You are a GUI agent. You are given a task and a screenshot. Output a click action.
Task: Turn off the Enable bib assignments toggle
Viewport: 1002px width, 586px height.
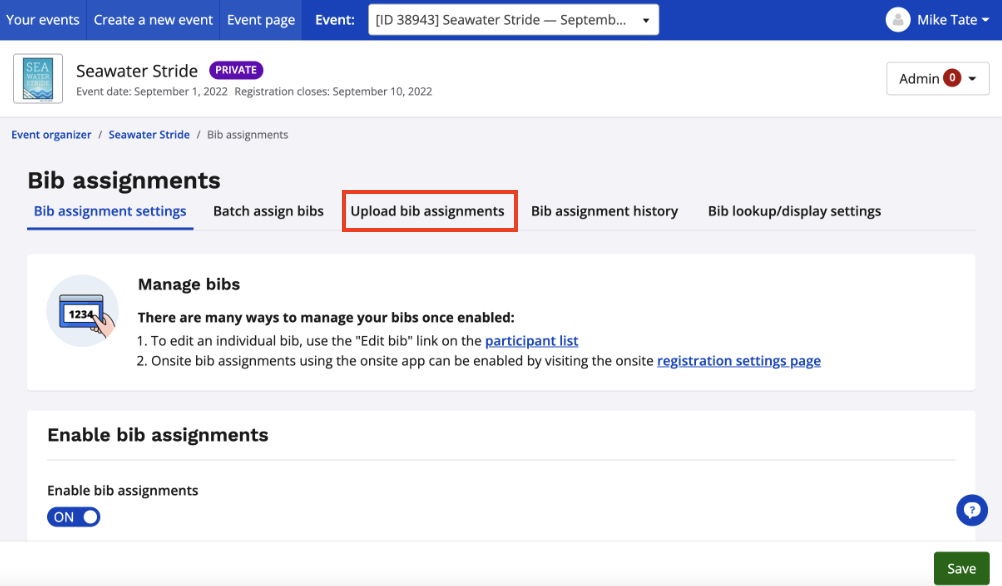coord(74,517)
